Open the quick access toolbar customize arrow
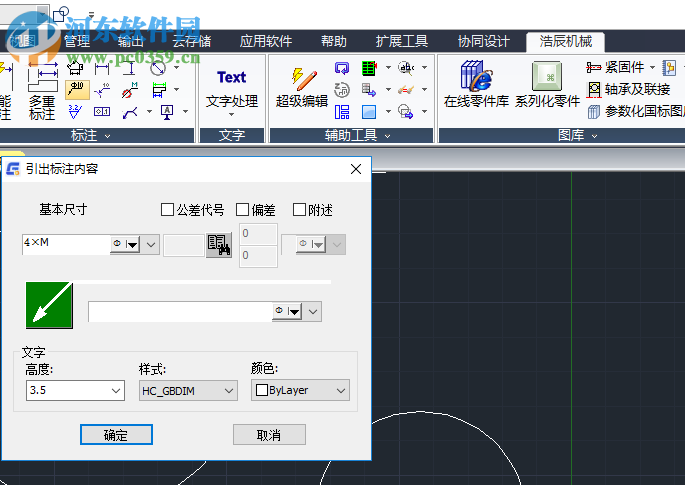The height and width of the screenshot is (485, 685). (91, 14)
